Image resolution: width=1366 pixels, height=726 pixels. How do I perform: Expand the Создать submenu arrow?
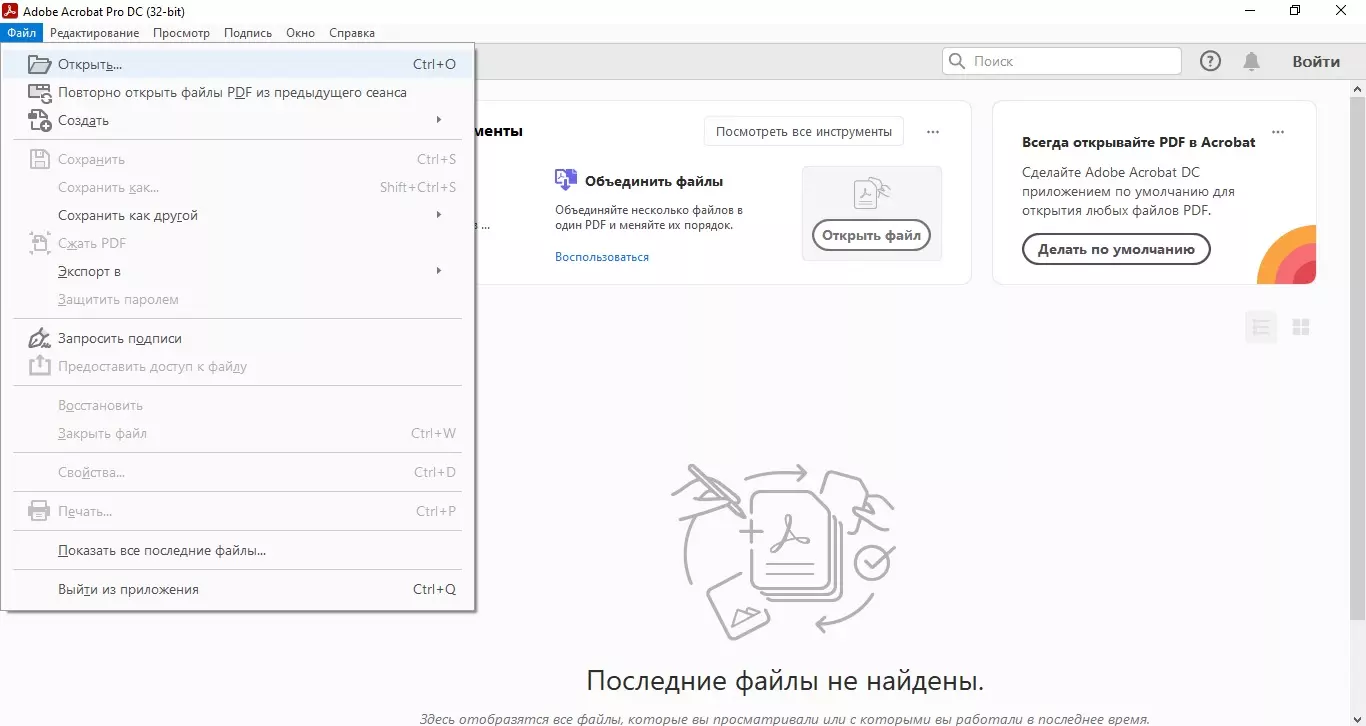[439, 120]
